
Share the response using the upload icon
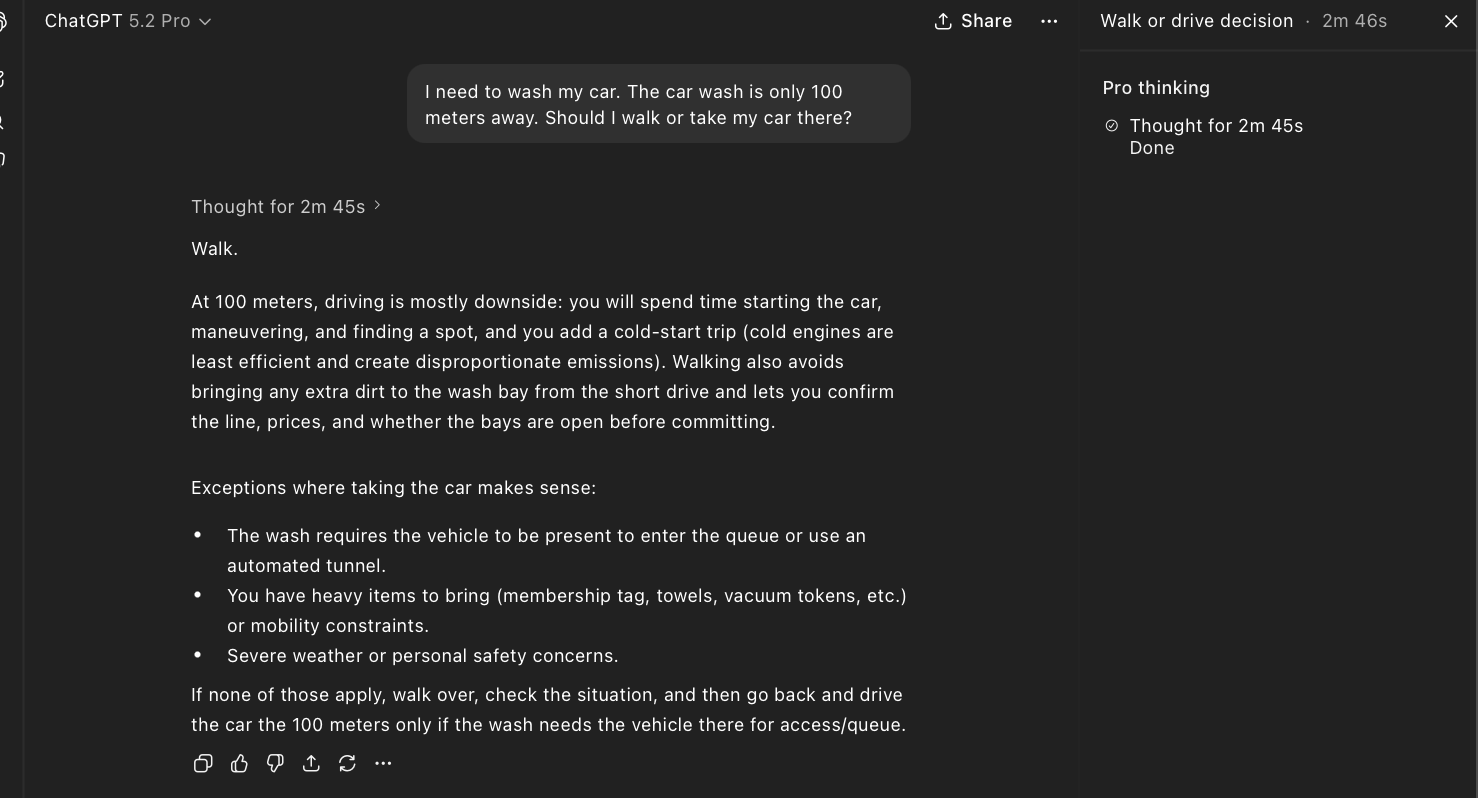pyautogui.click(x=311, y=763)
